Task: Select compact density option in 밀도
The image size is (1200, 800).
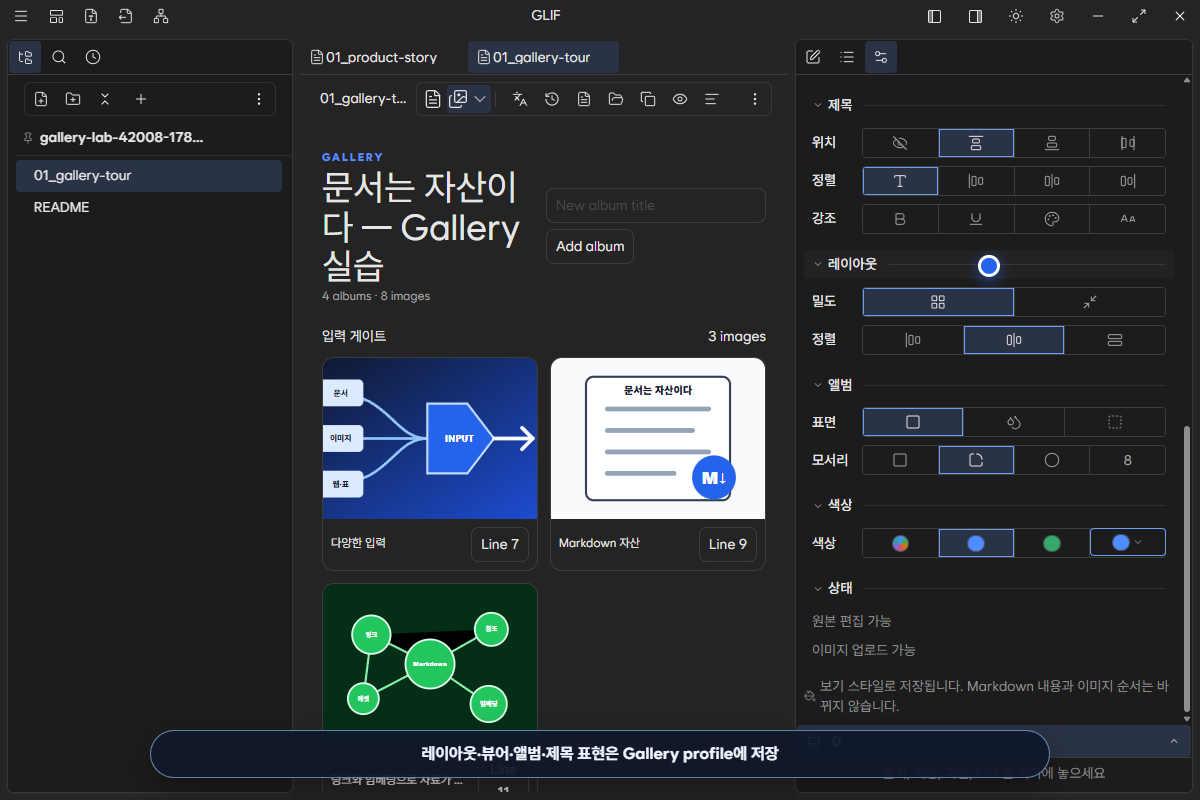Action: coord(1090,302)
